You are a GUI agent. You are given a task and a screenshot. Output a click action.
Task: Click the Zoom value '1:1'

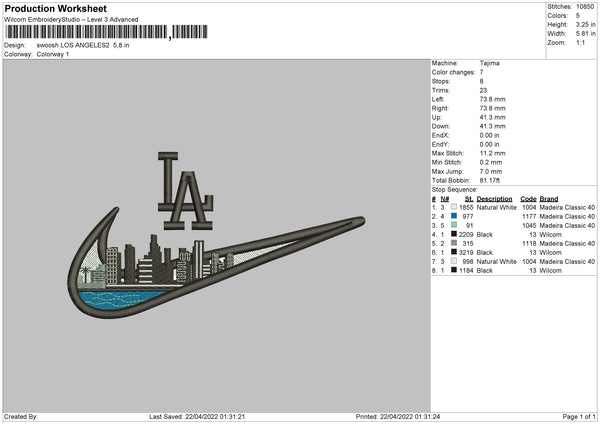(x=580, y=42)
